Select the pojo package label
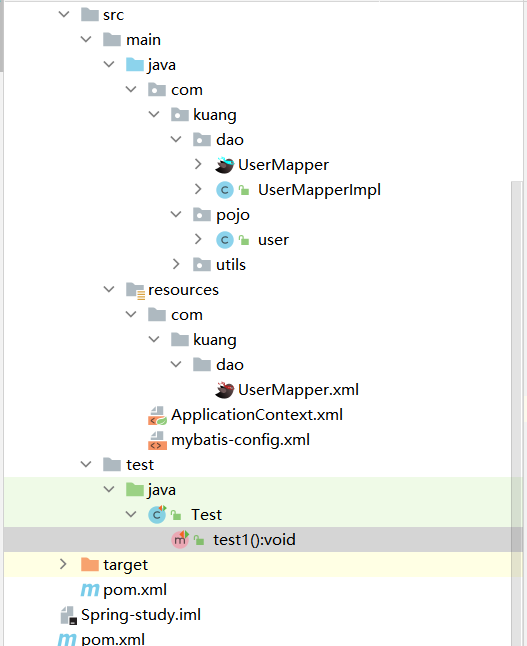 coord(233,215)
